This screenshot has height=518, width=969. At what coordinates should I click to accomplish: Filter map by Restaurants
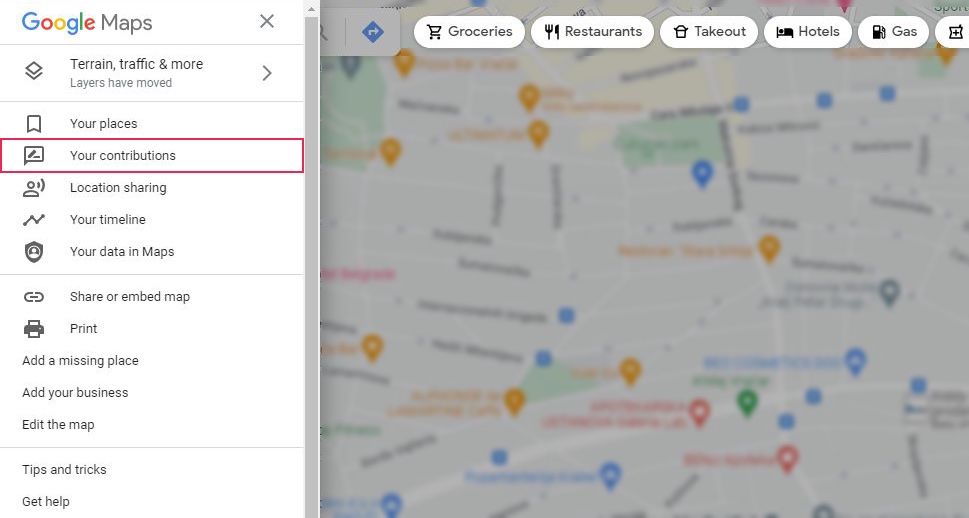(592, 32)
